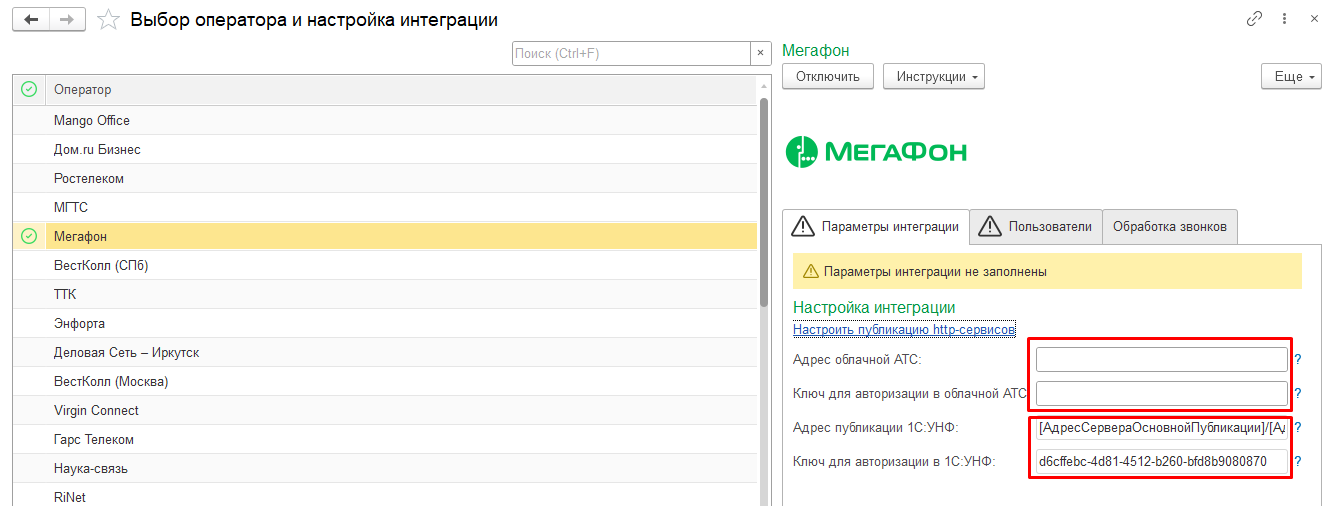Open the Обработка звонков tab

[x=1170, y=226]
